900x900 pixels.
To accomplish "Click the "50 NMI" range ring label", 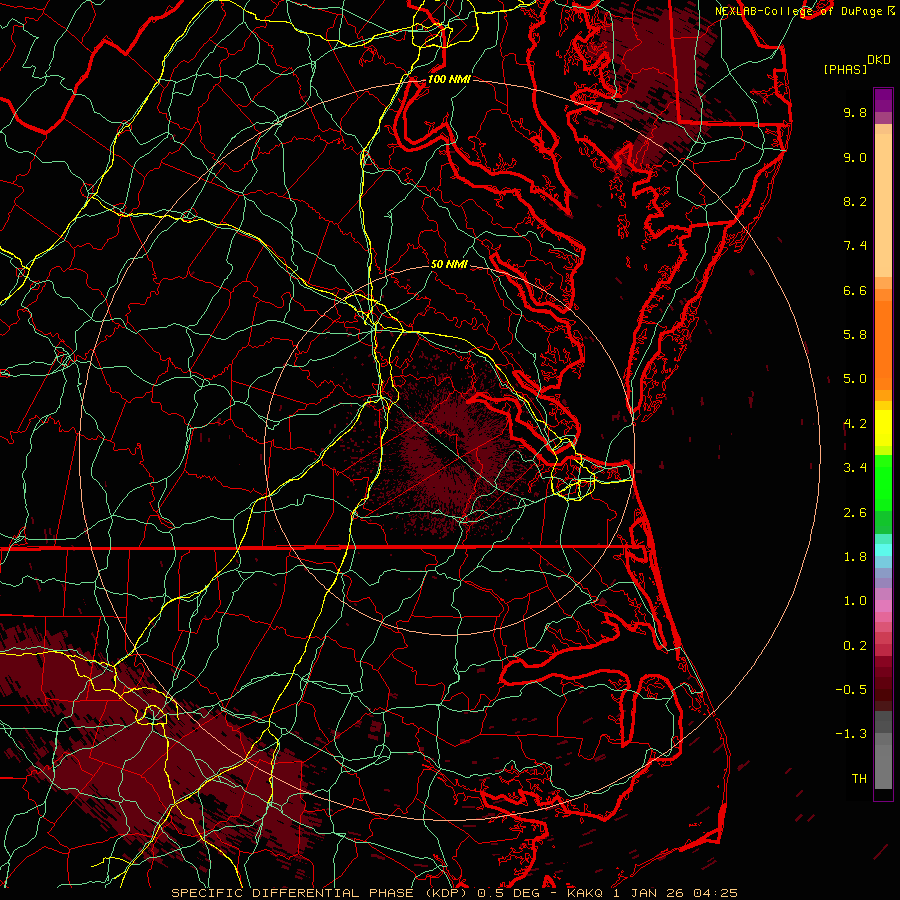I will tap(449, 264).
